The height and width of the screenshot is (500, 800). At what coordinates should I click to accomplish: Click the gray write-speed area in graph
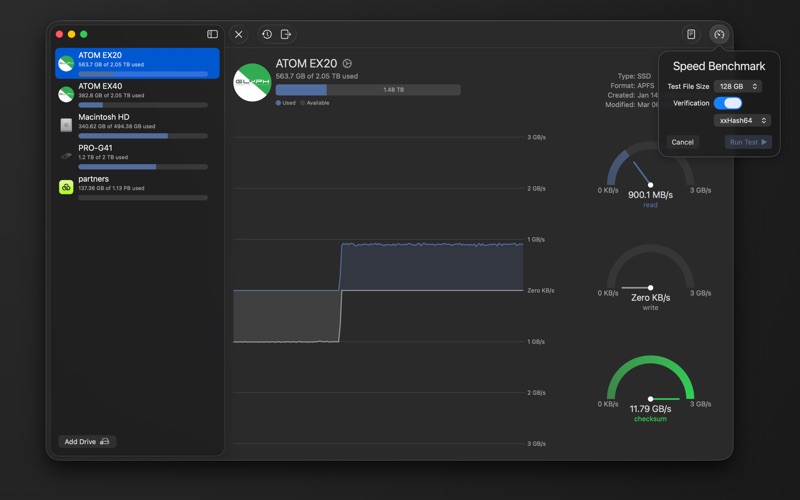[x=286, y=316]
